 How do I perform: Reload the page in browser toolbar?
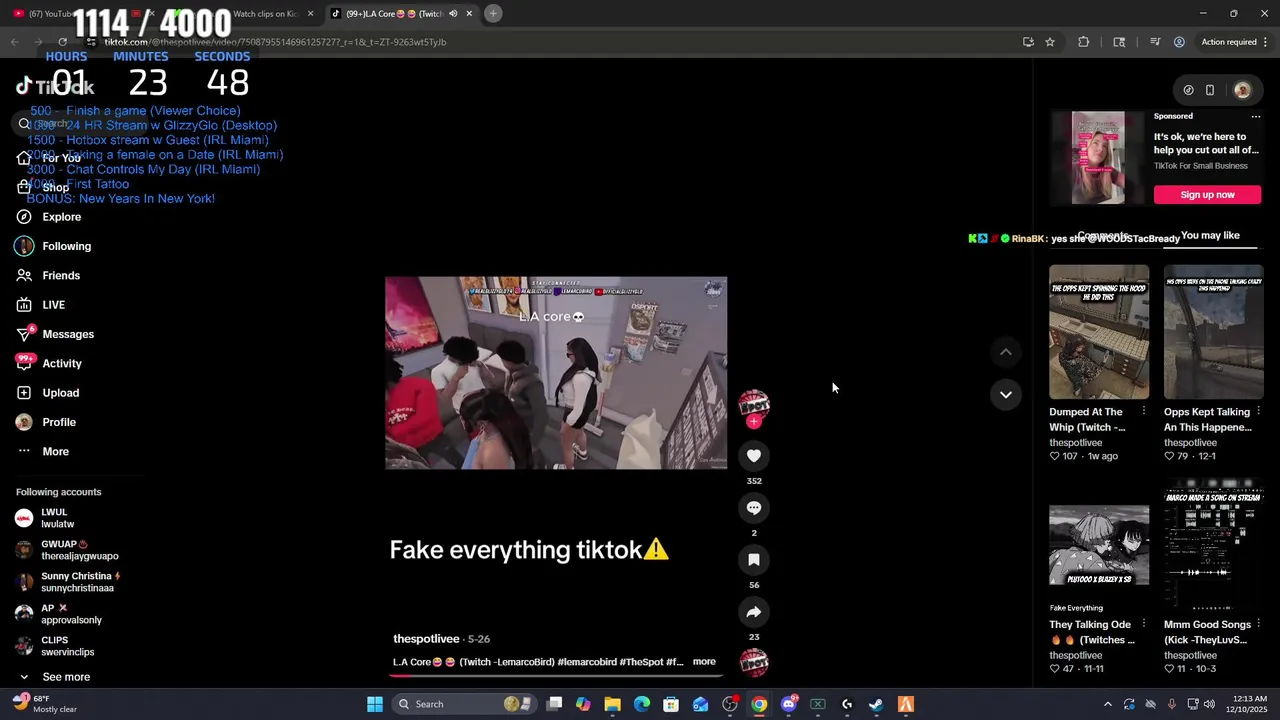point(62,42)
